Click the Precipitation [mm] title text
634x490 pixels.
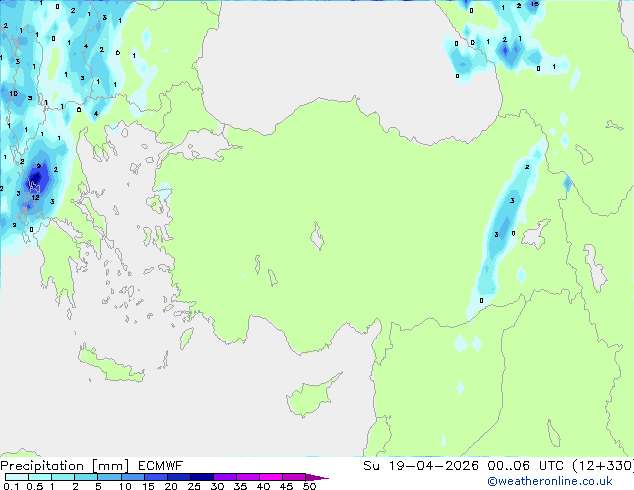[x=65, y=466]
